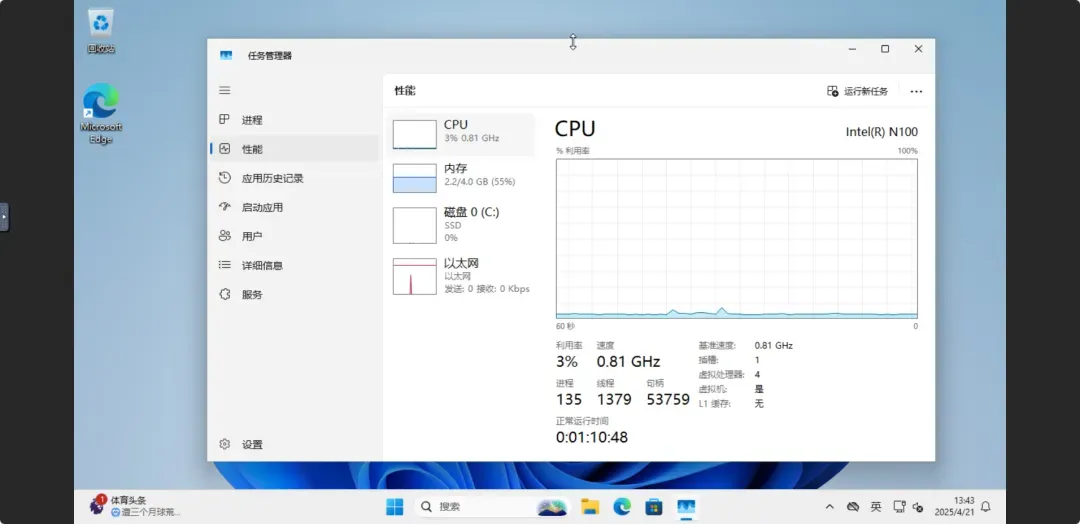Launch Edge from the taskbar
The width and height of the screenshot is (1080, 524).
point(622,507)
